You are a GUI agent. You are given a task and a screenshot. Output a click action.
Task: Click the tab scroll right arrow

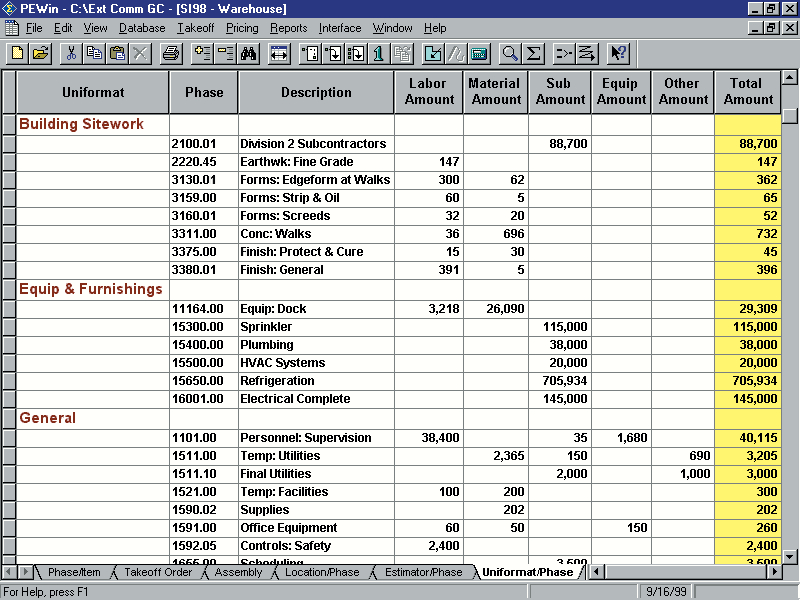coord(25,572)
